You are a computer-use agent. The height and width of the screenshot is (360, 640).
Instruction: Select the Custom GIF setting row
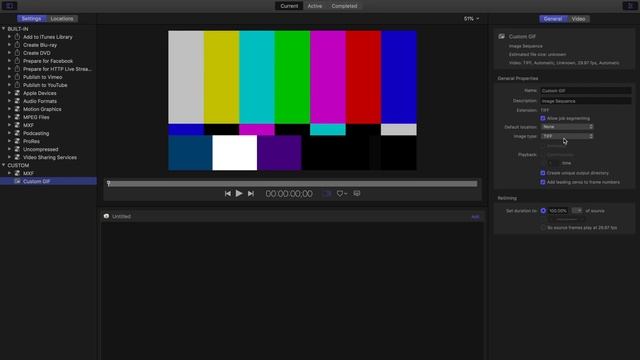(x=48, y=181)
